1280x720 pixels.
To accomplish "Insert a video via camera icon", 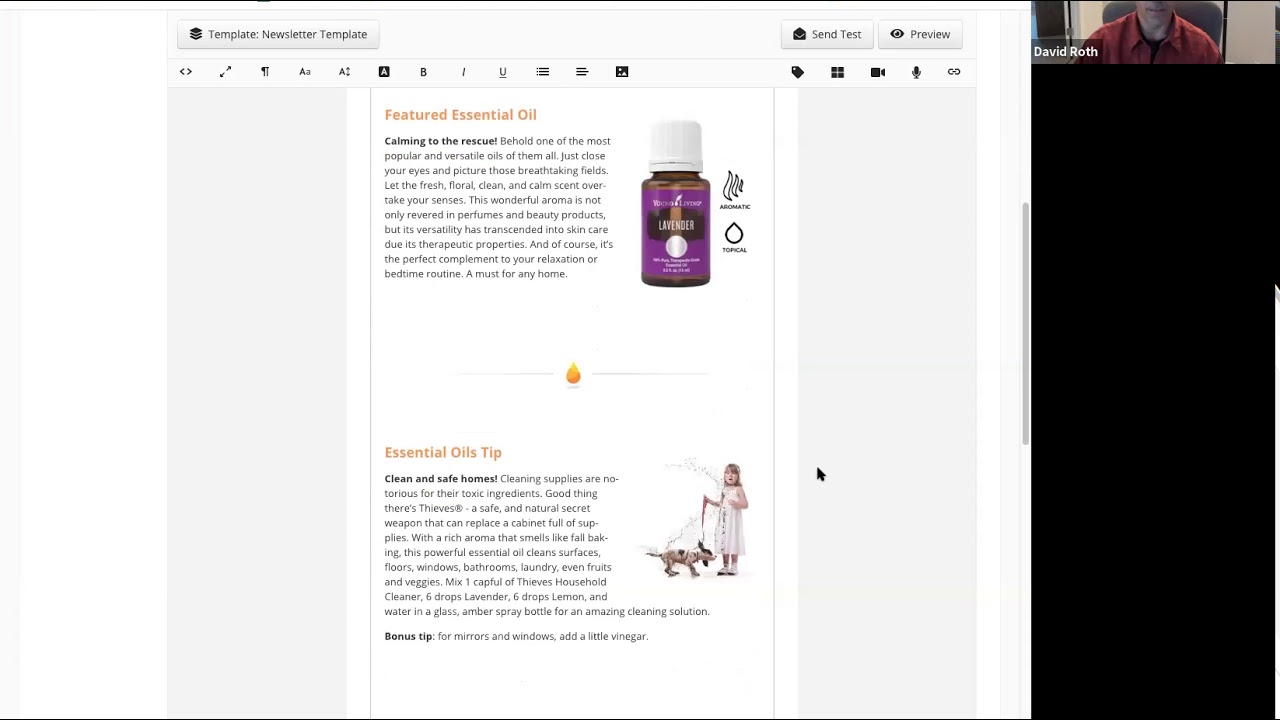I will click(x=878, y=72).
